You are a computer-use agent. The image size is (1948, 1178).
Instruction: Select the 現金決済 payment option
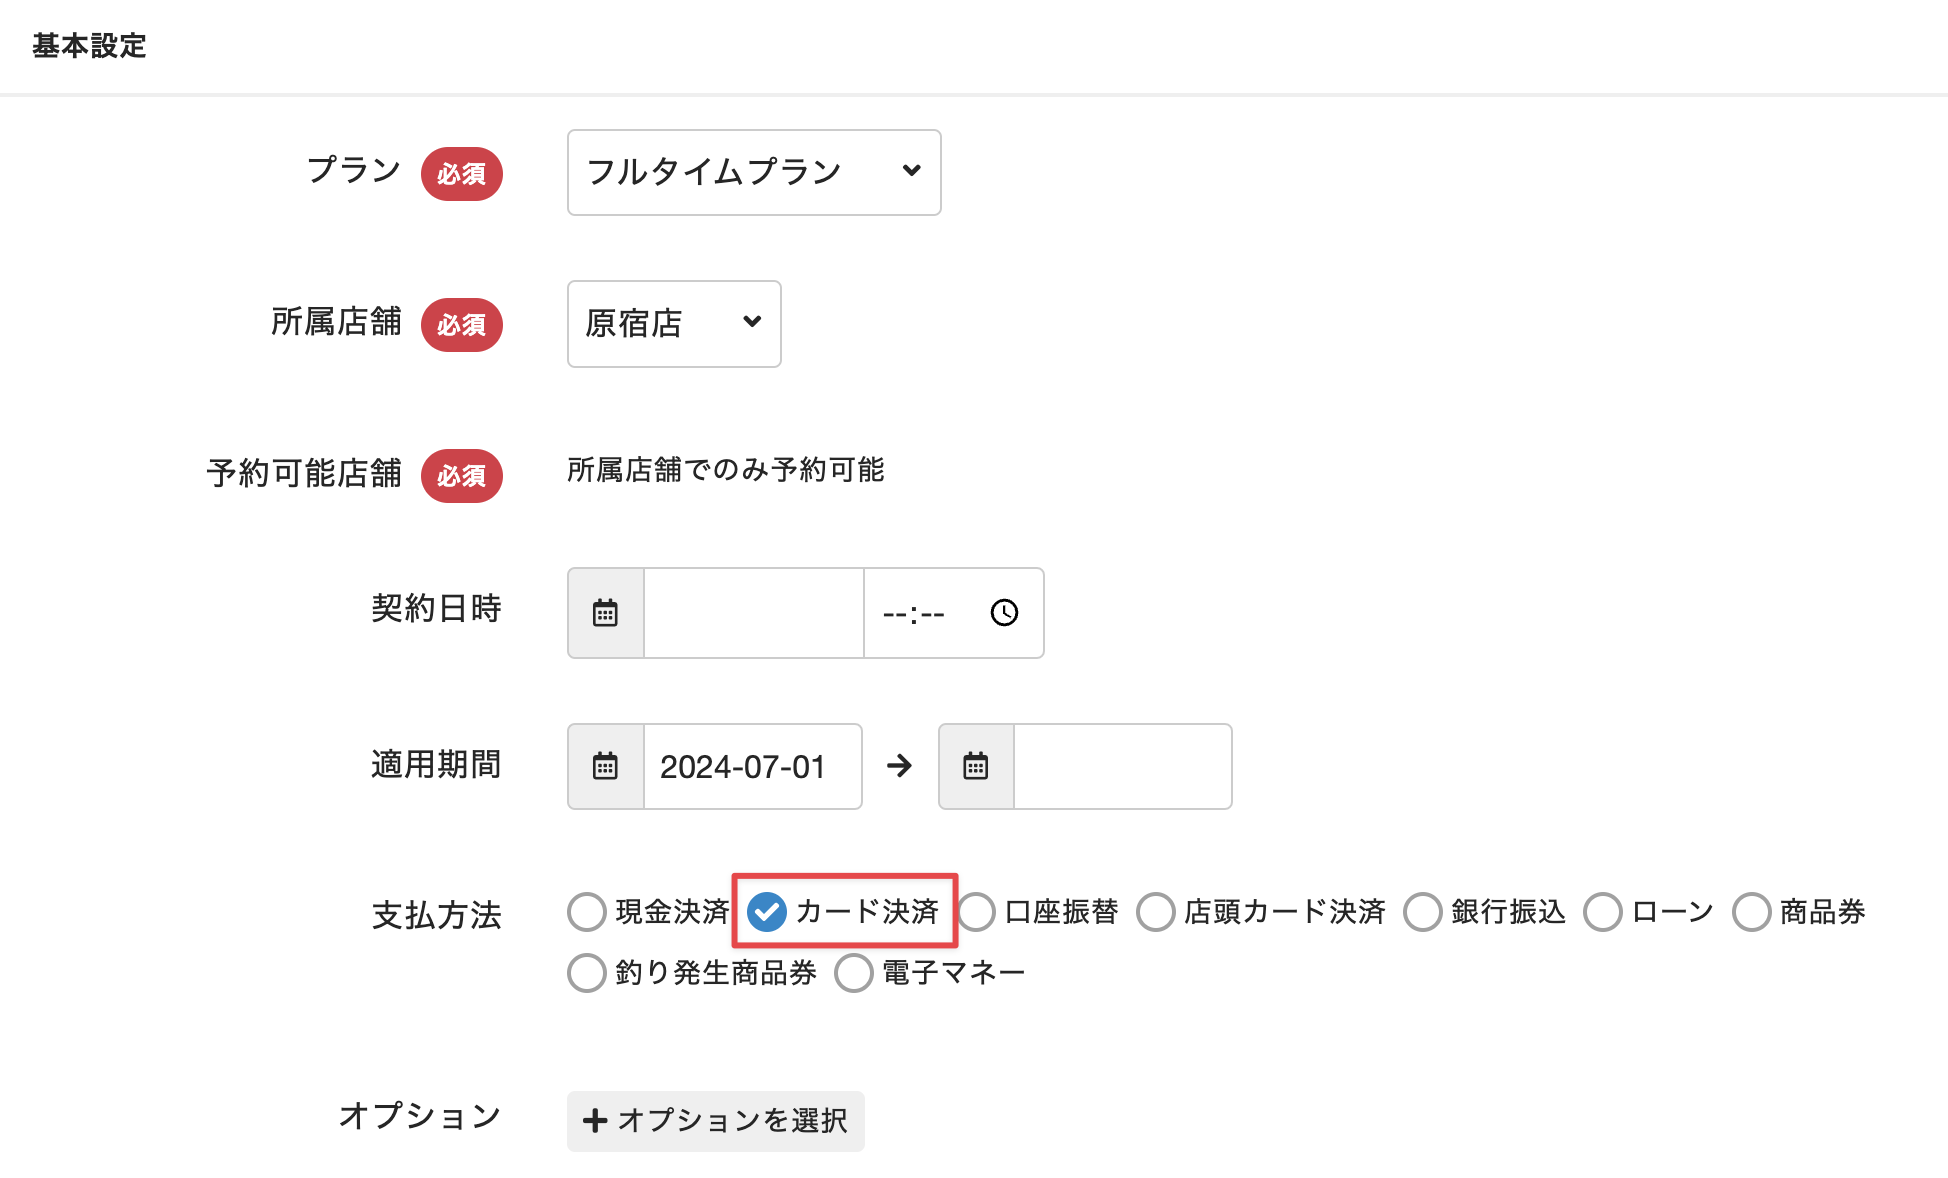[587, 912]
